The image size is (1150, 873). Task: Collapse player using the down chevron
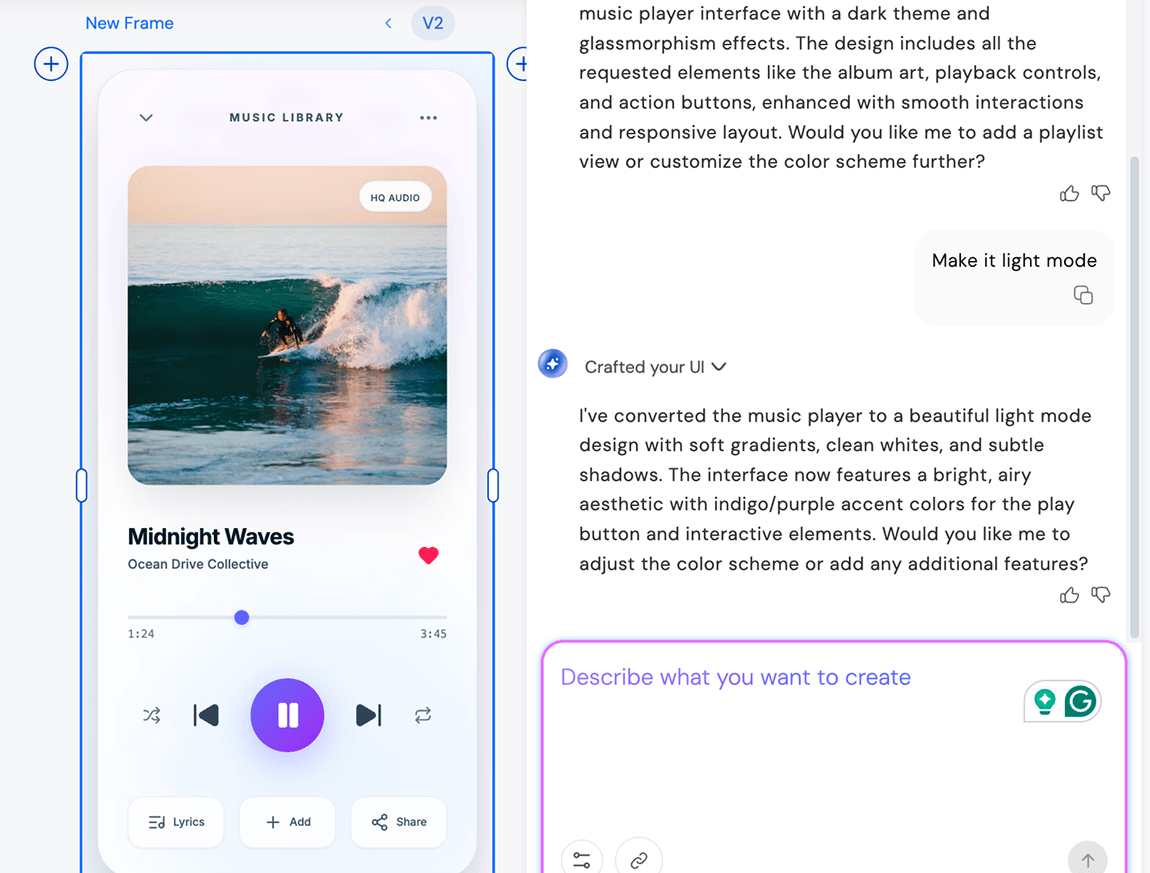click(x=146, y=118)
